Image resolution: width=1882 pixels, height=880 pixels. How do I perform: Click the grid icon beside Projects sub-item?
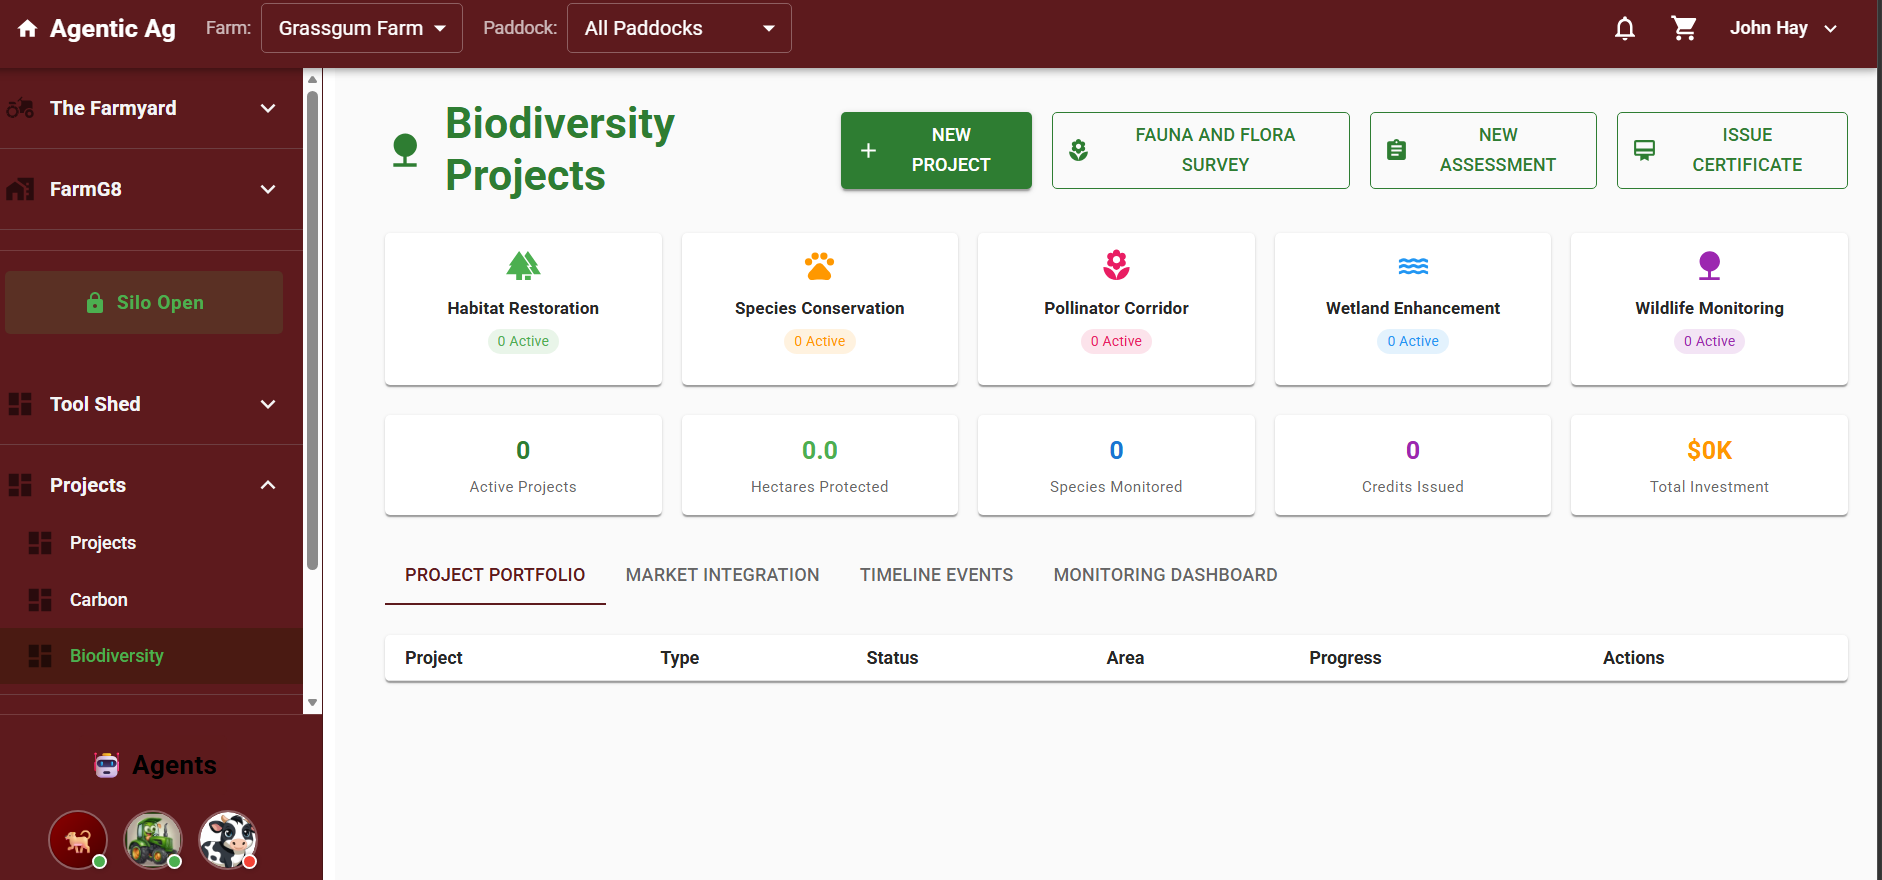click(x=40, y=543)
